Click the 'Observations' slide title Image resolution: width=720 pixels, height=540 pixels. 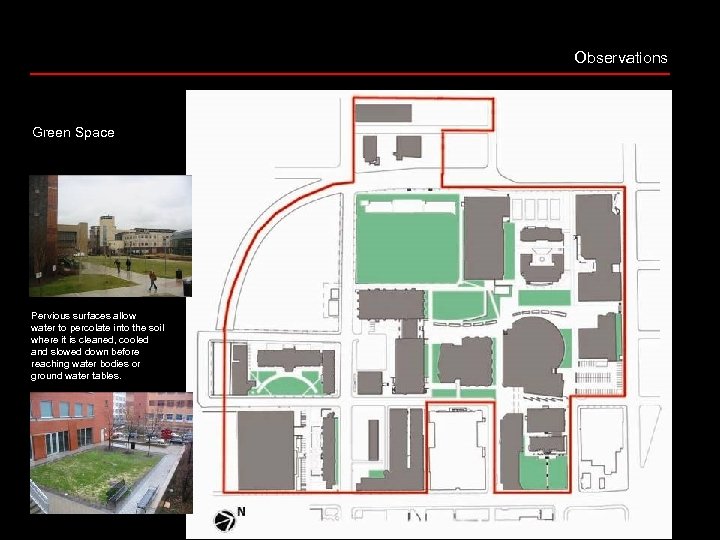[x=620, y=58]
